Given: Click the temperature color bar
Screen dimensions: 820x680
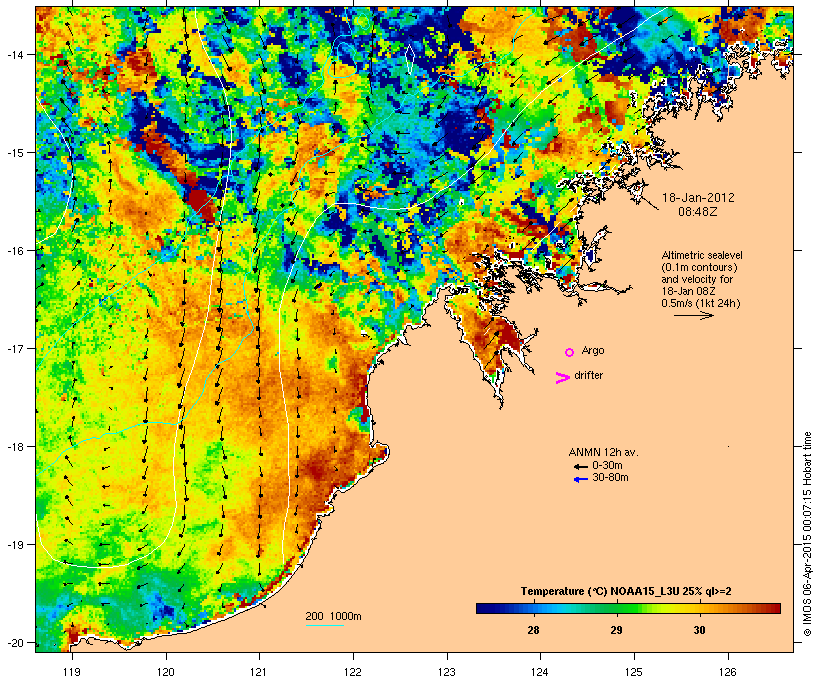Looking at the screenshot, I should coord(628,608).
